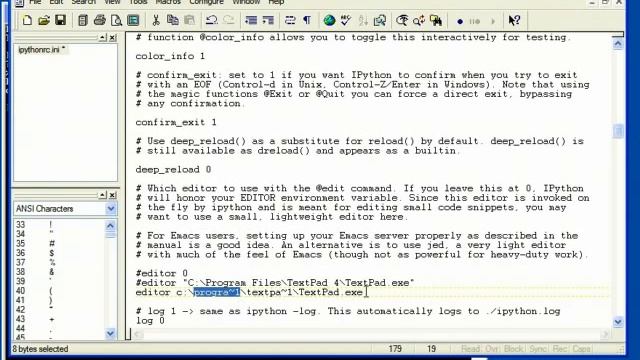Open the Manage Files toolbar icon
Viewport: 640px width, 360px height.
(x=83, y=20)
